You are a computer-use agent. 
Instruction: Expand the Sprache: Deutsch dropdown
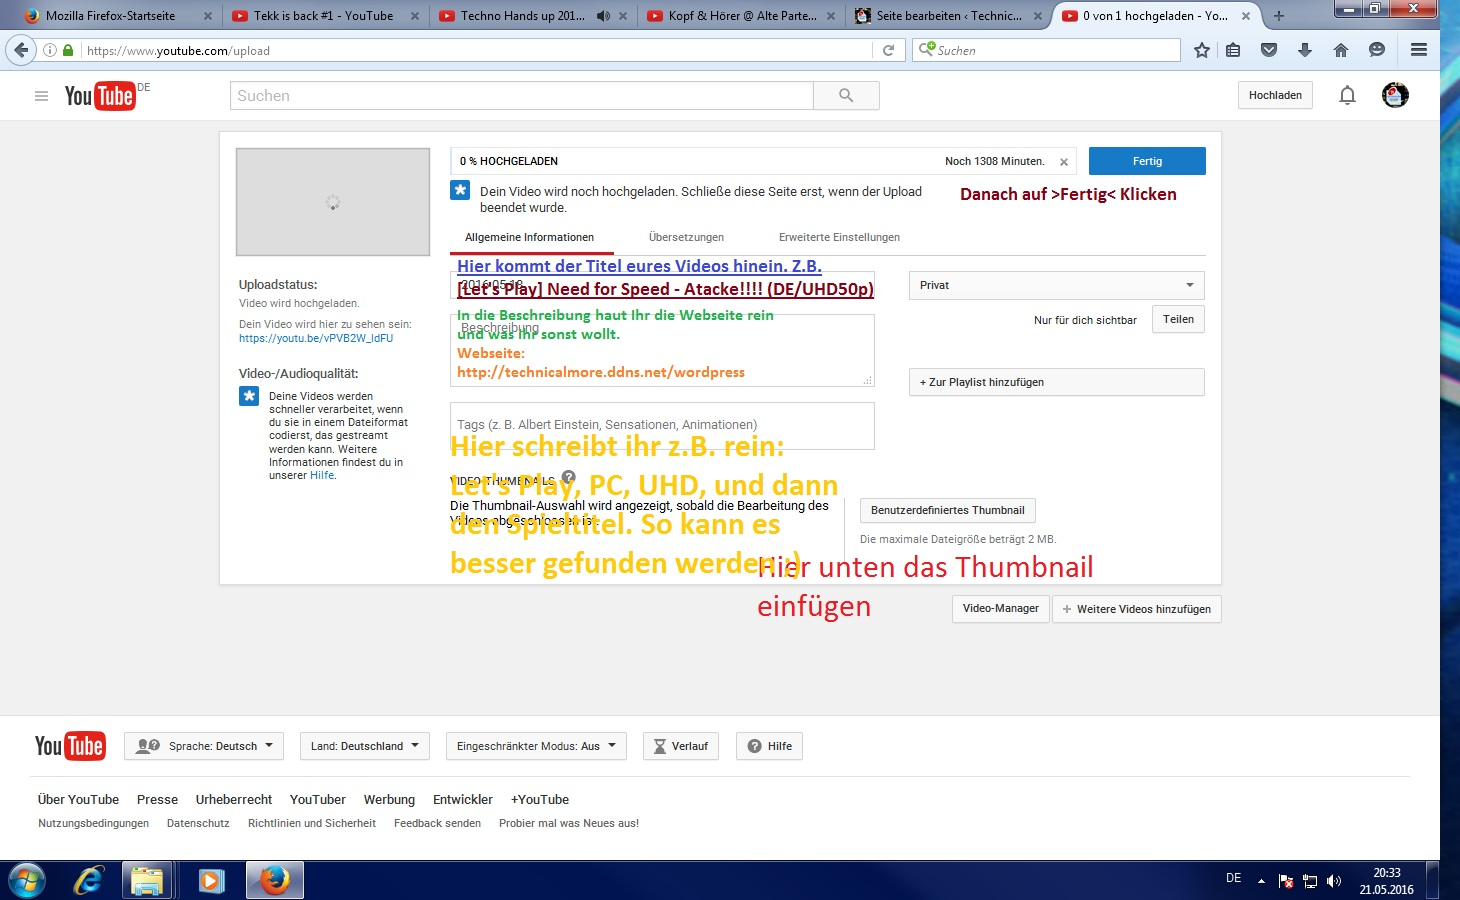204,746
